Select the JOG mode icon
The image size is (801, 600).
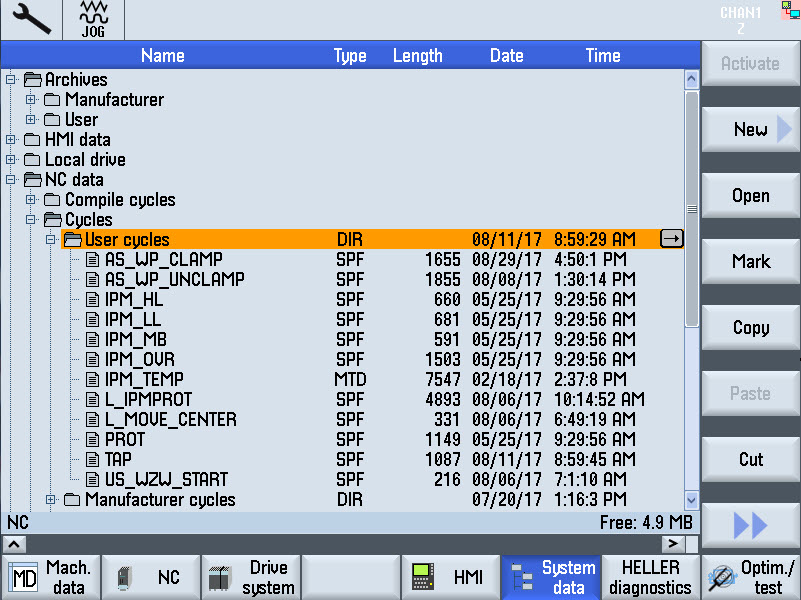click(x=92, y=20)
